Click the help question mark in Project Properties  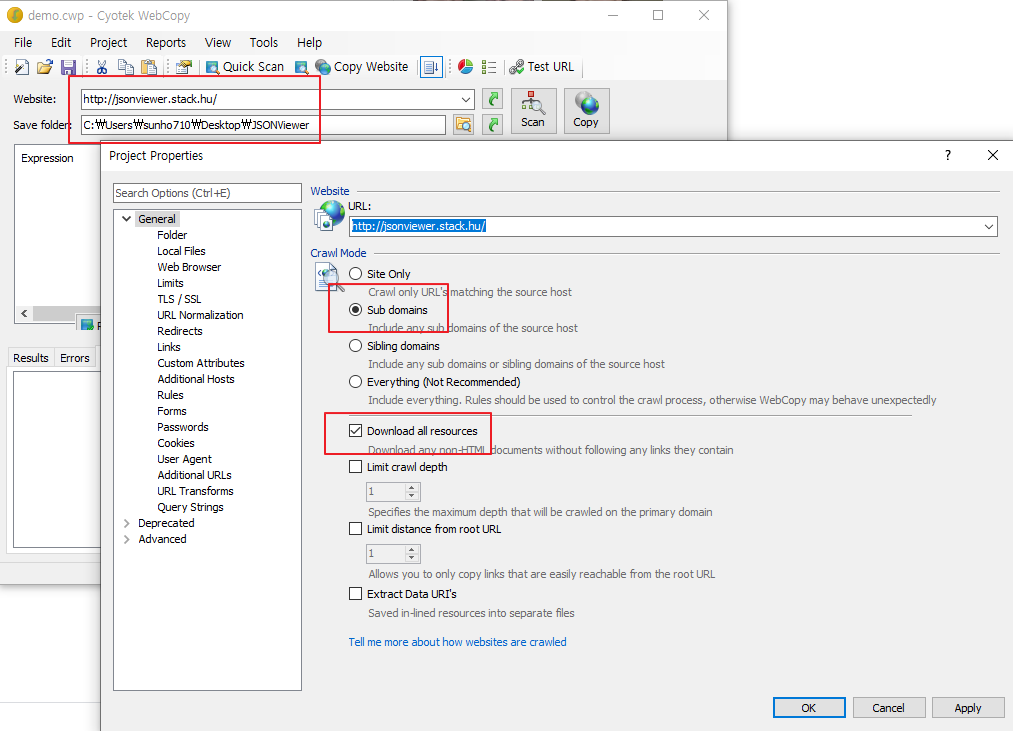948,155
